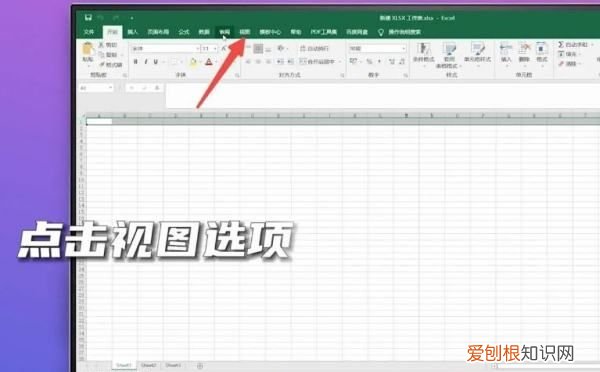Image resolution: width=600 pixels, height=372 pixels.
Task: Click the 视图 (View) ribbon tab
Action: [245, 32]
